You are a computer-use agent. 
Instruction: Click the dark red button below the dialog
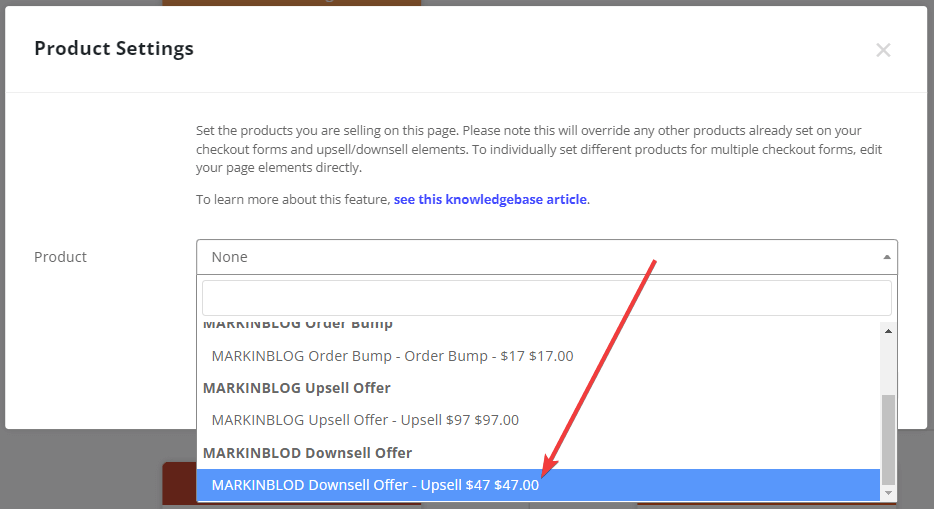[178, 484]
